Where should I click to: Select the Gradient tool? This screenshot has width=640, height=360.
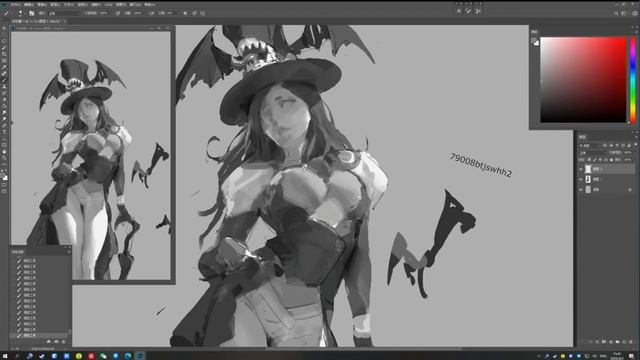click(4, 106)
